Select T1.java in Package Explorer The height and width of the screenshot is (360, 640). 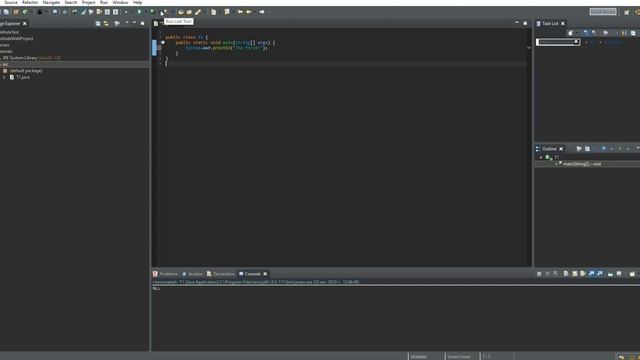[x=22, y=77]
